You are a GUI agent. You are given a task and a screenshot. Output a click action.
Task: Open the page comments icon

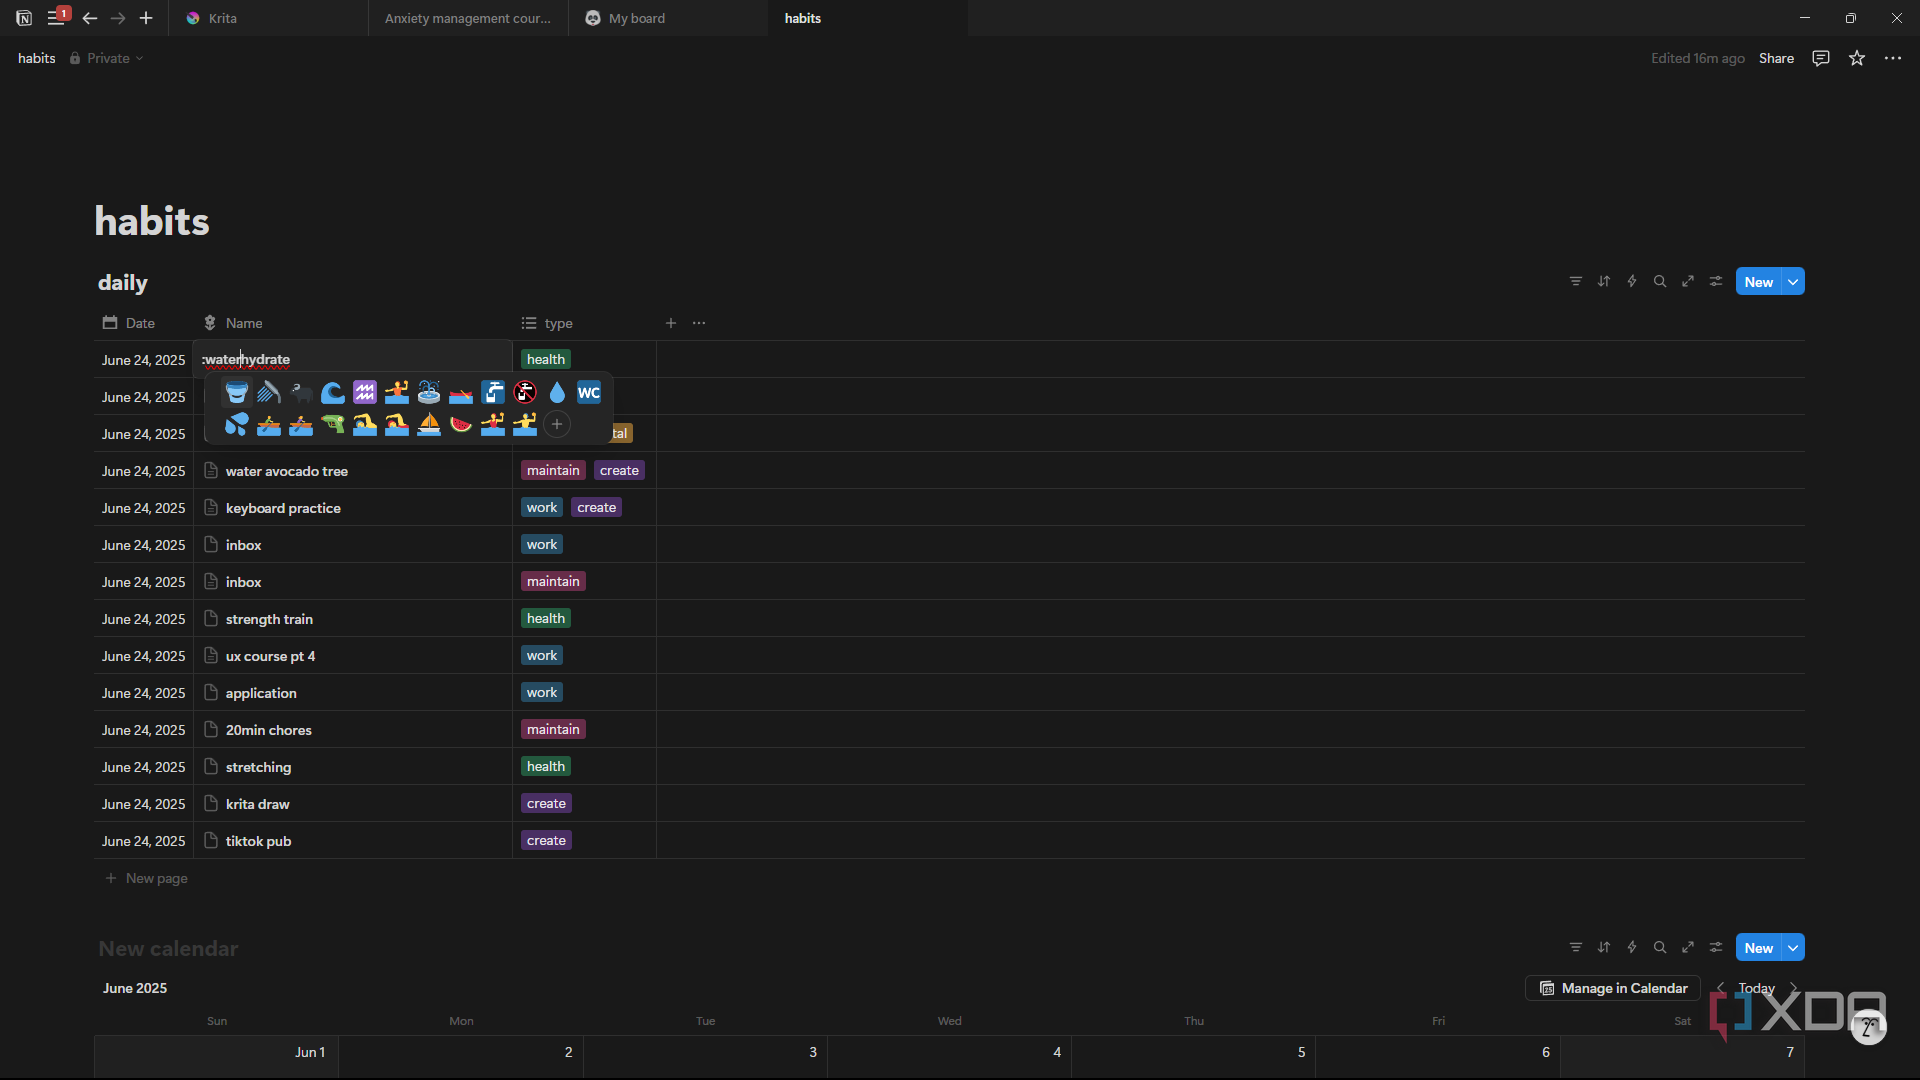[1821, 58]
